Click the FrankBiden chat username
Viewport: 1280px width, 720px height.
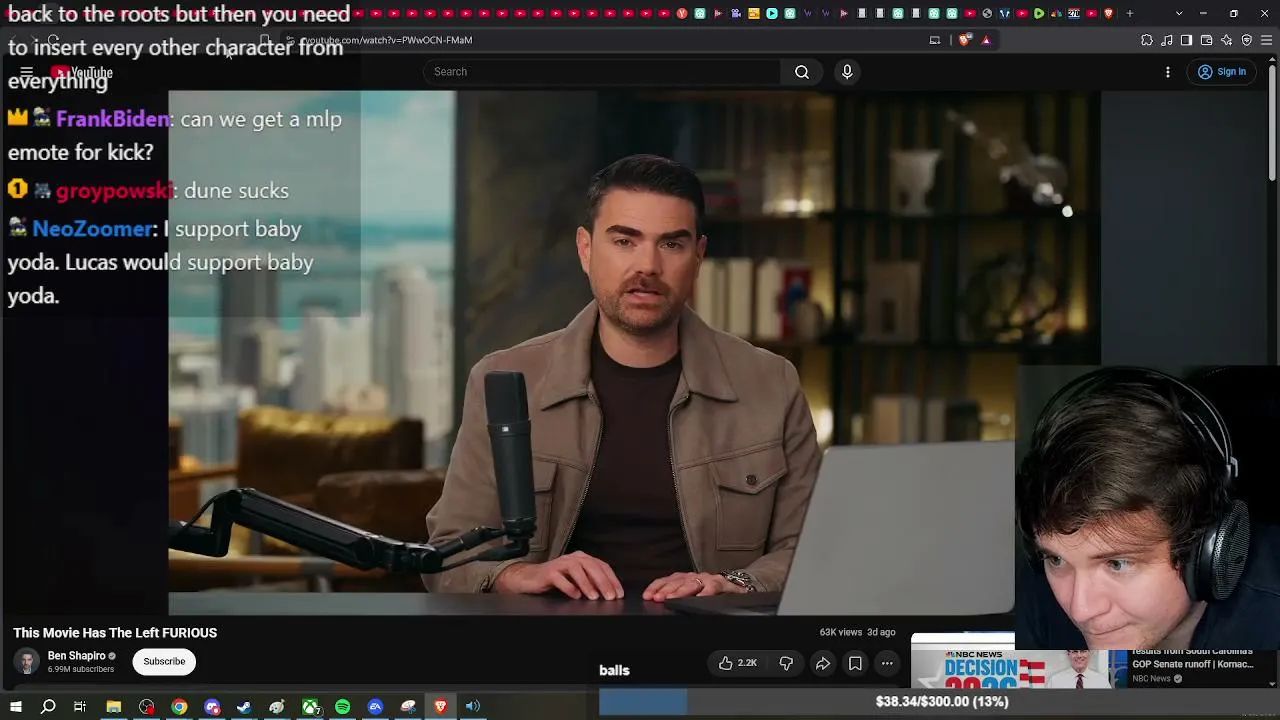click(112, 119)
